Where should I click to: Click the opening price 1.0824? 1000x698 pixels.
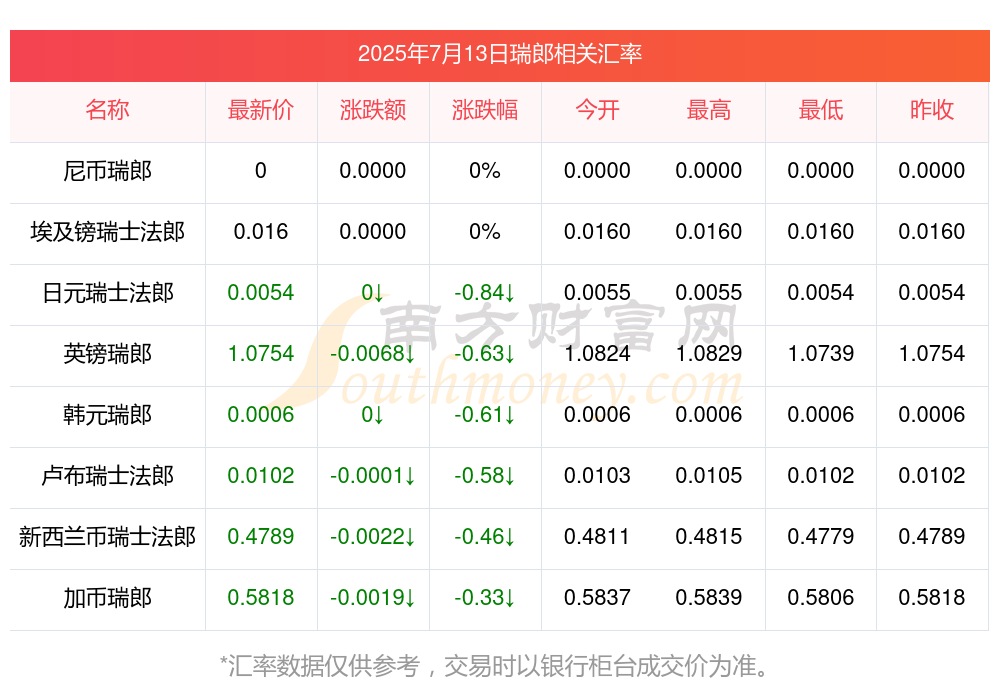pyautogui.click(x=597, y=353)
